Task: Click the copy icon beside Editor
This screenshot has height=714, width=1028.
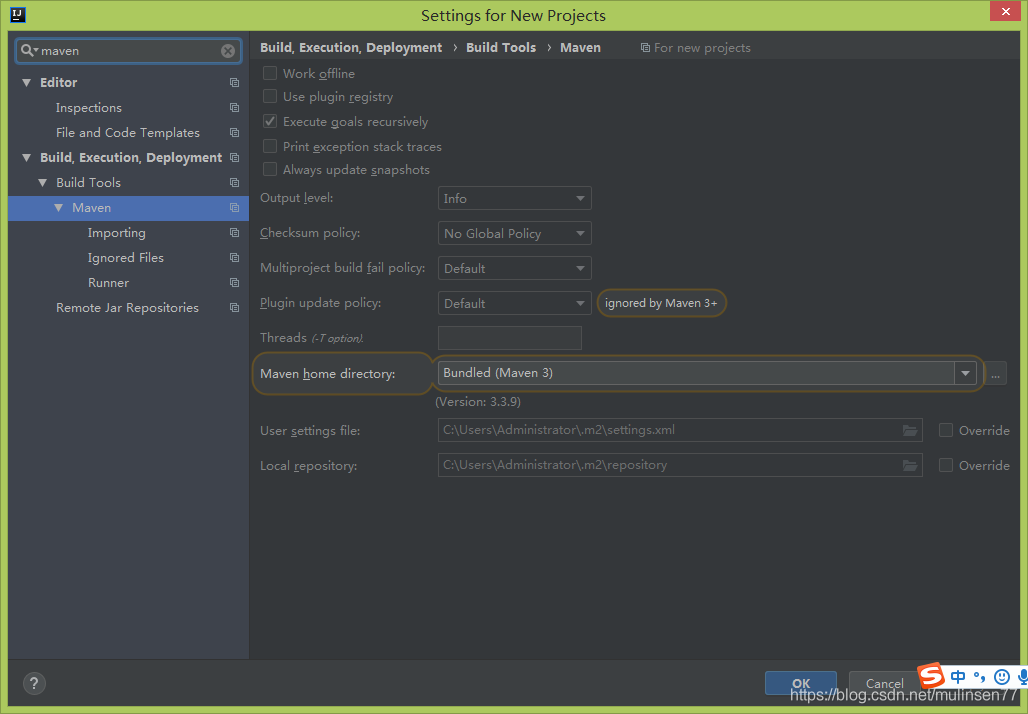Action: point(234,83)
